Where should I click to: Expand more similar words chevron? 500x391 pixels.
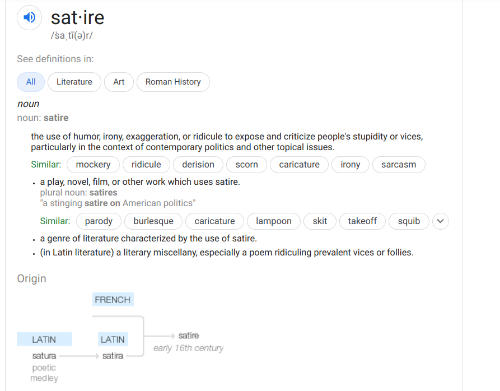440,221
